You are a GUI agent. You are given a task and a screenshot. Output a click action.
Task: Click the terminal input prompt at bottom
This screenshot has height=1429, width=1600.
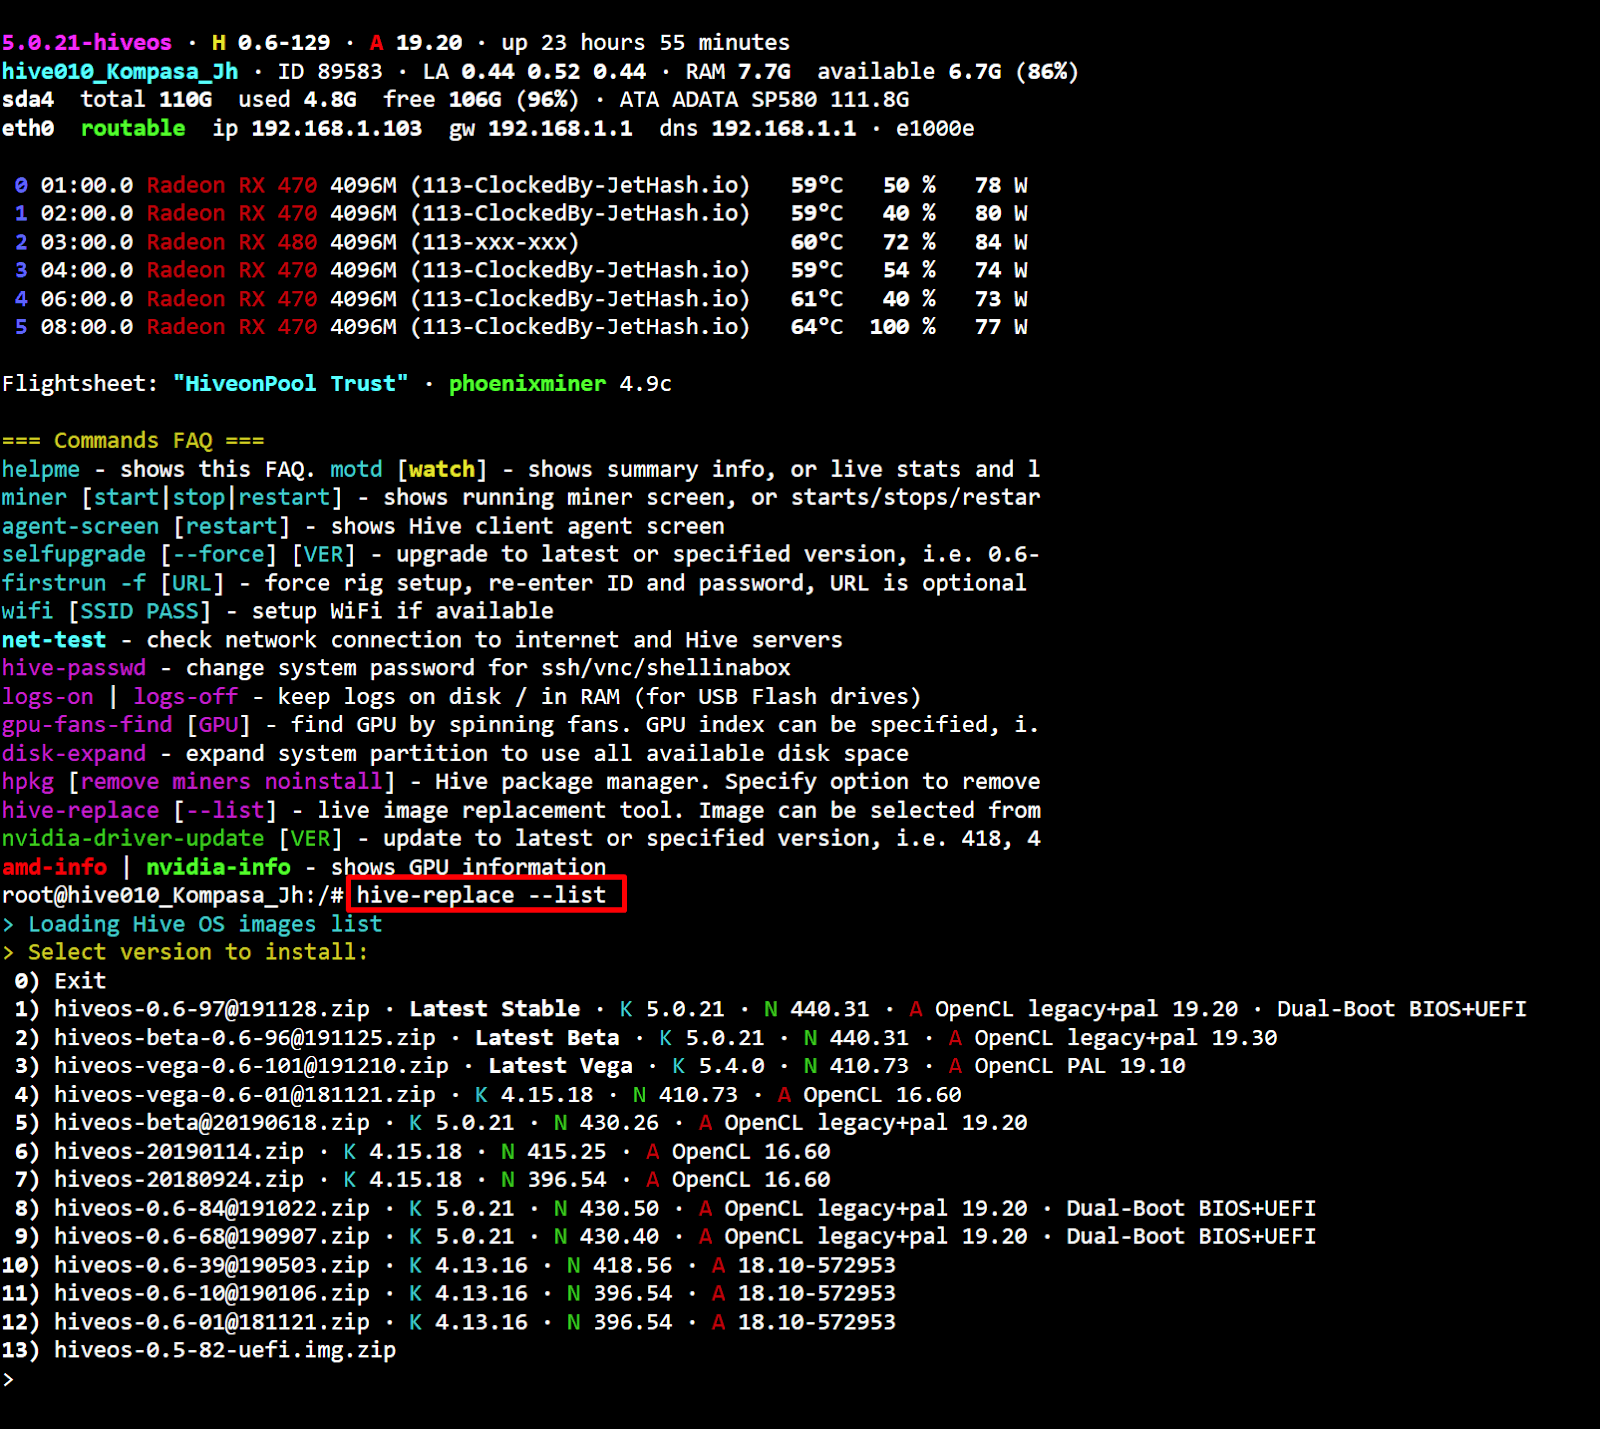coord(9,1379)
